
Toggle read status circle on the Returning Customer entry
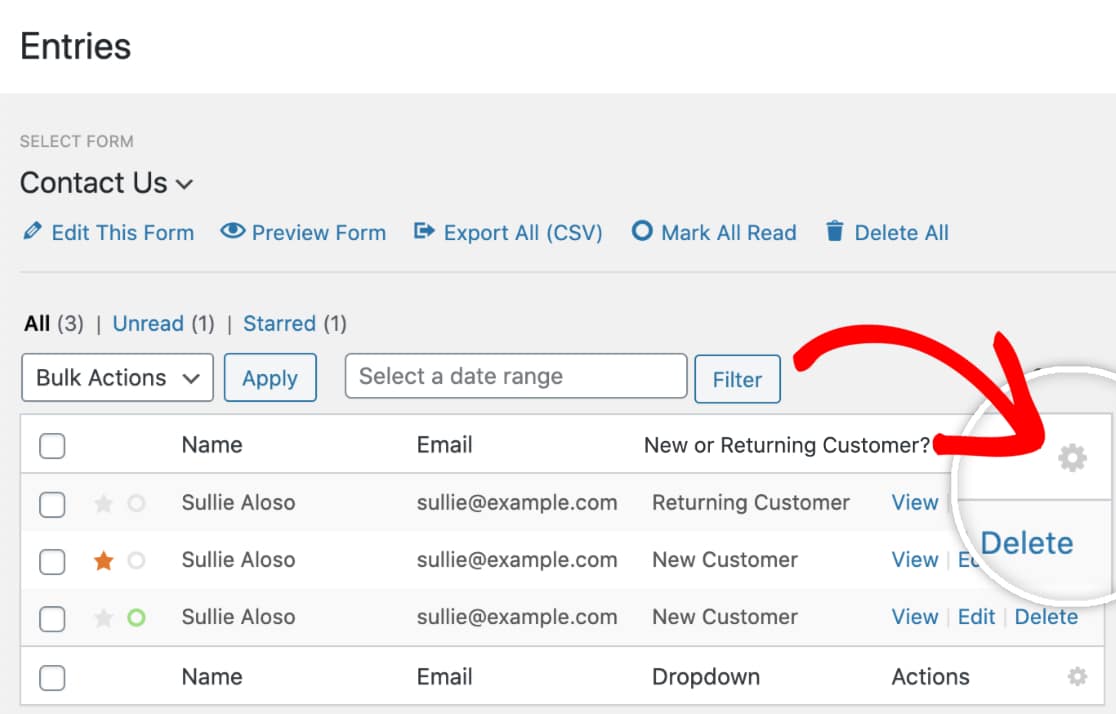tap(137, 504)
